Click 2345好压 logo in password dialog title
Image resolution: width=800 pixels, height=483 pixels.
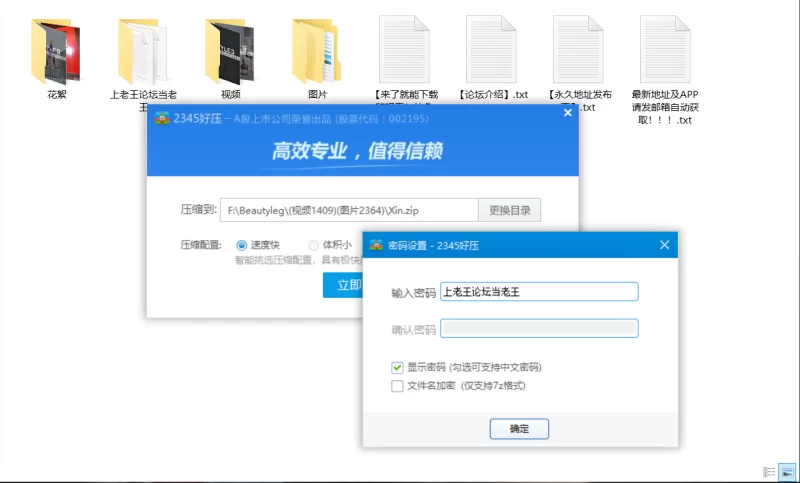376,245
